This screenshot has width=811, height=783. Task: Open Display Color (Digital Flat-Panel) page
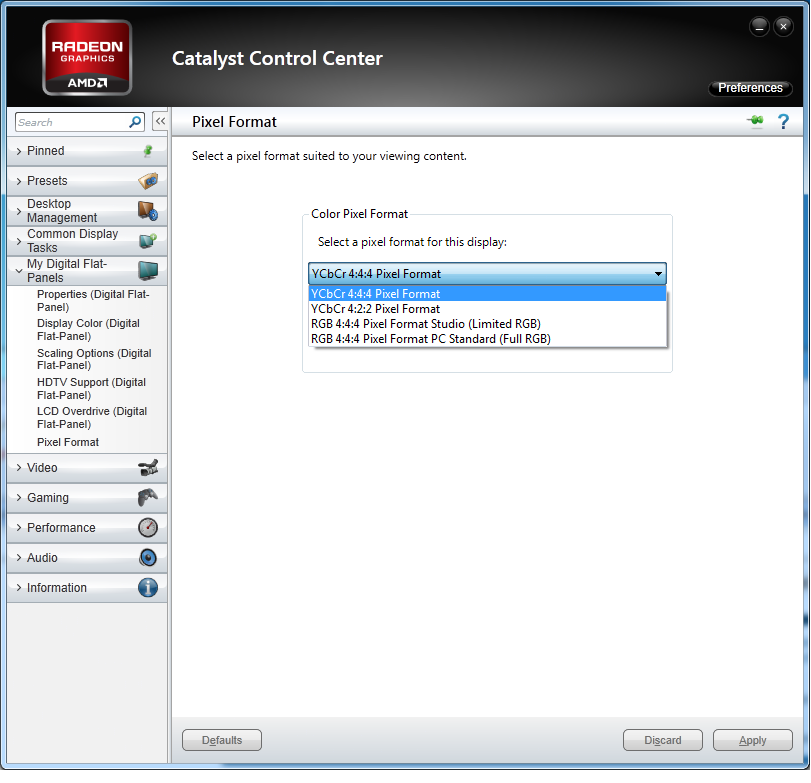88,329
